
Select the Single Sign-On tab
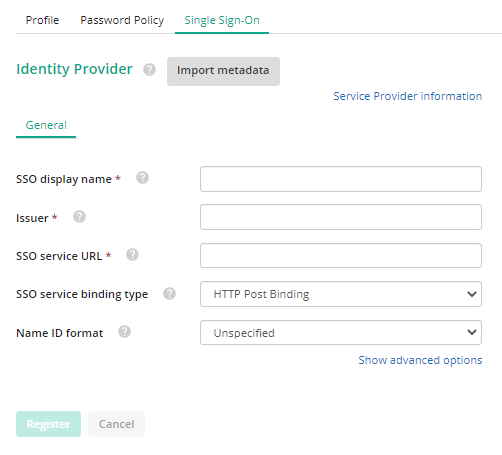click(x=222, y=20)
